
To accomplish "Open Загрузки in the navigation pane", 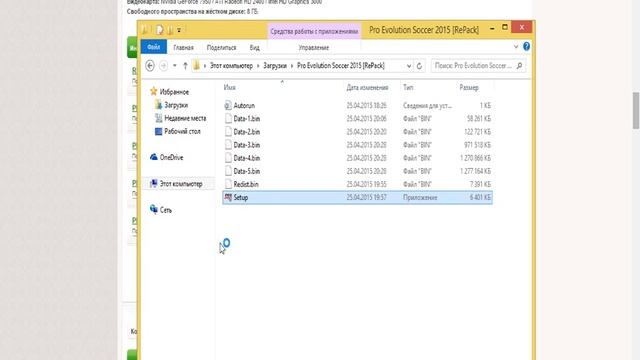I will coord(176,105).
